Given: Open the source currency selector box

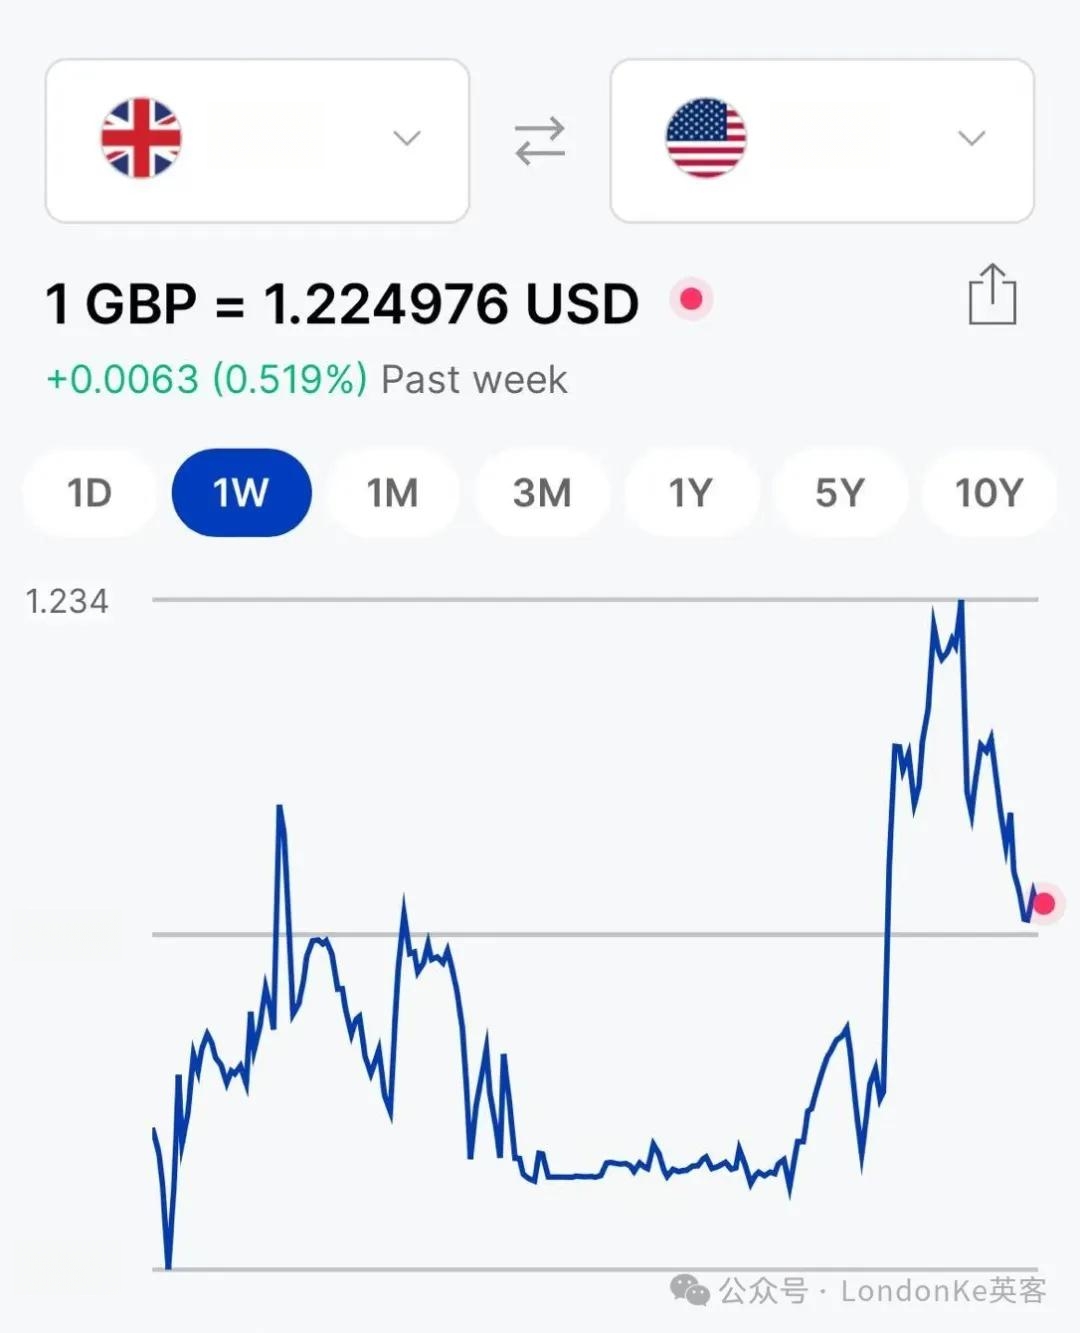Looking at the screenshot, I should 257,140.
